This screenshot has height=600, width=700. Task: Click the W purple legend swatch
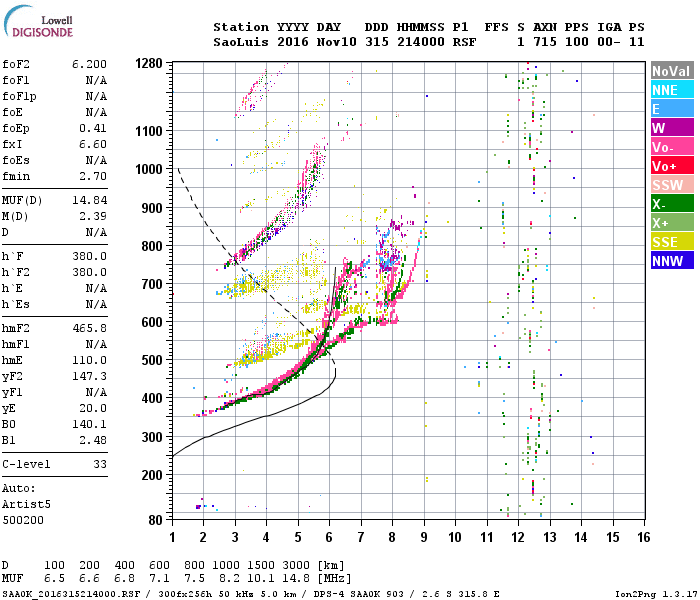coord(672,128)
